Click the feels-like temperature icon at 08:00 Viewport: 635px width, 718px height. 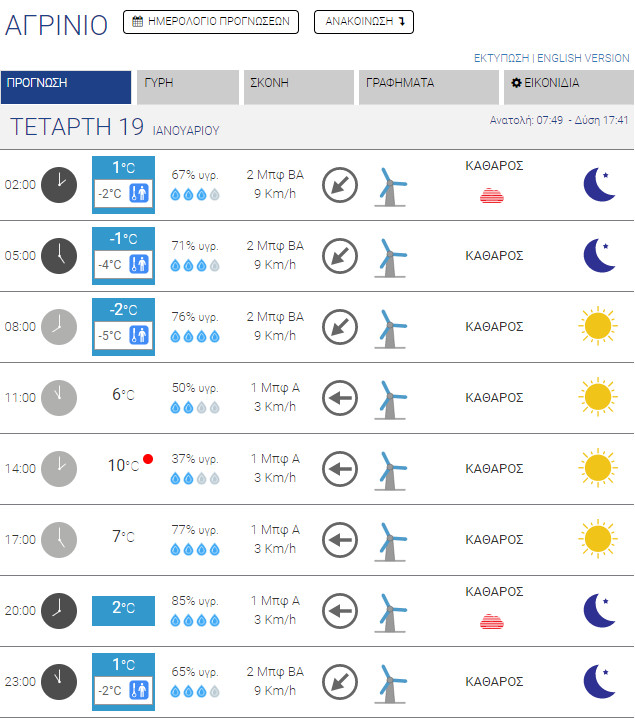click(139, 336)
